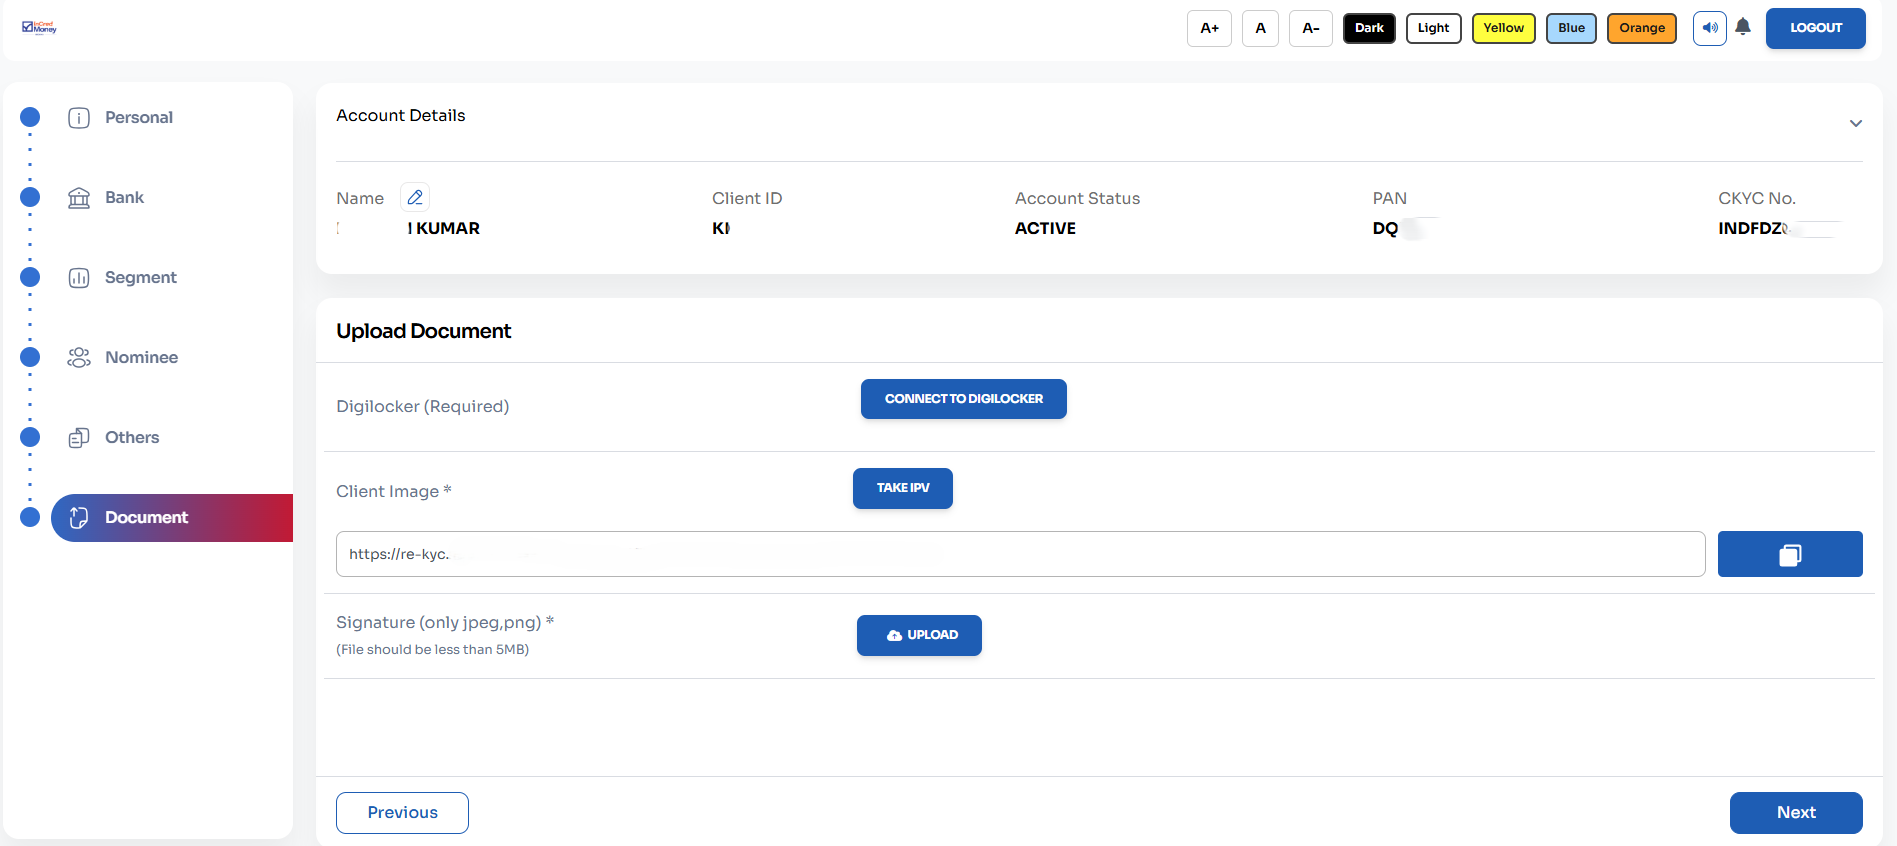1897x846 pixels.
Task: Click the blue step dot beside Others
Action: pyautogui.click(x=30, y=437)
